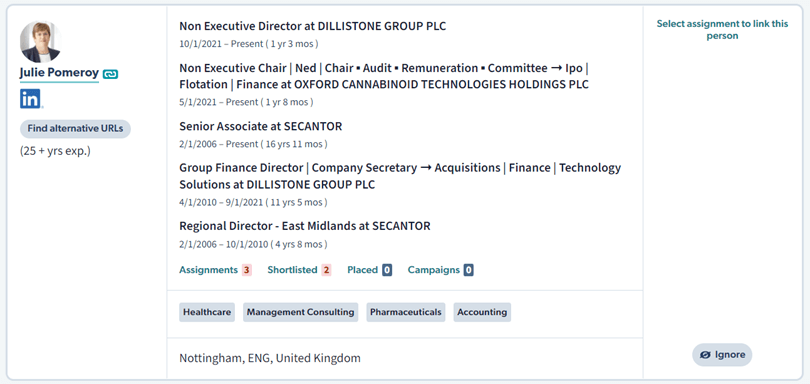Select the Healthcare tag

click(207, 312)
